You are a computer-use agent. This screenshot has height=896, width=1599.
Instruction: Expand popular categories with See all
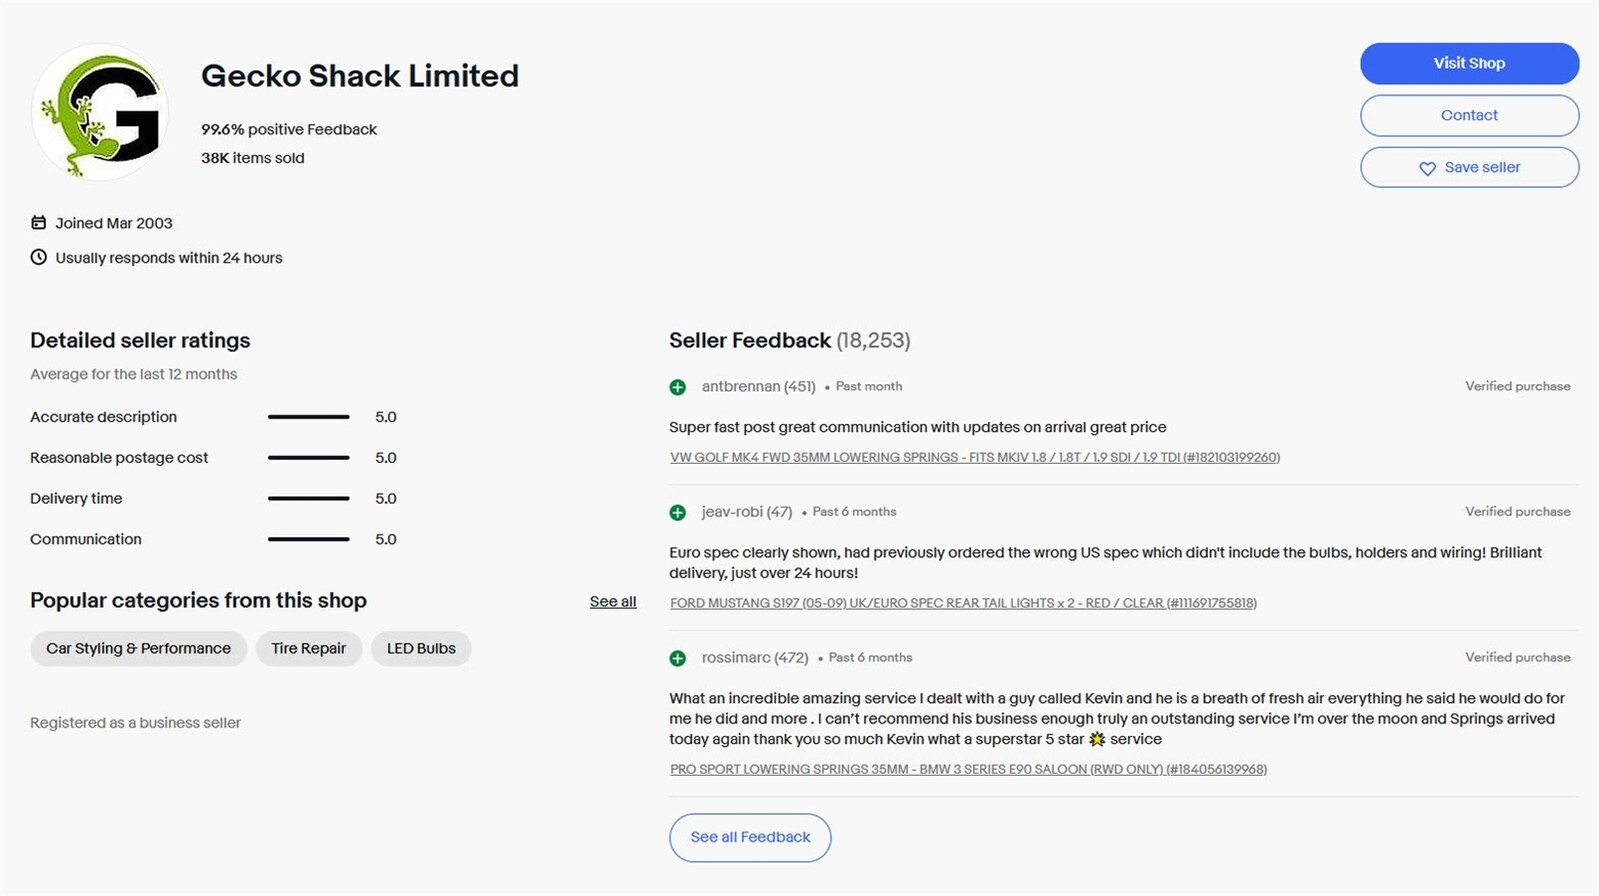(x=613, y=601)
